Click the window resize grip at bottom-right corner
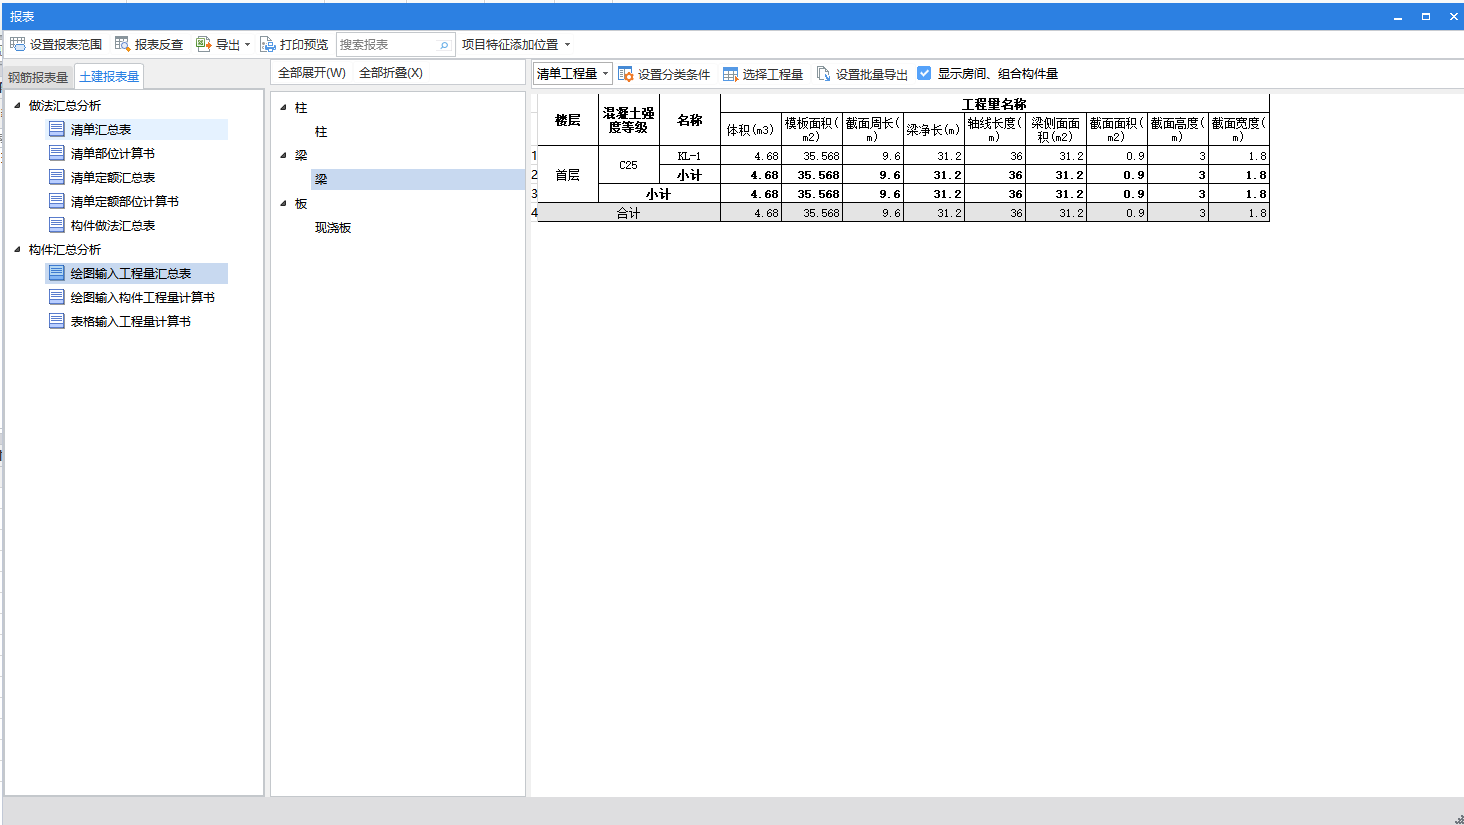Viewport: 1464px width, 825px height. 1458,819
